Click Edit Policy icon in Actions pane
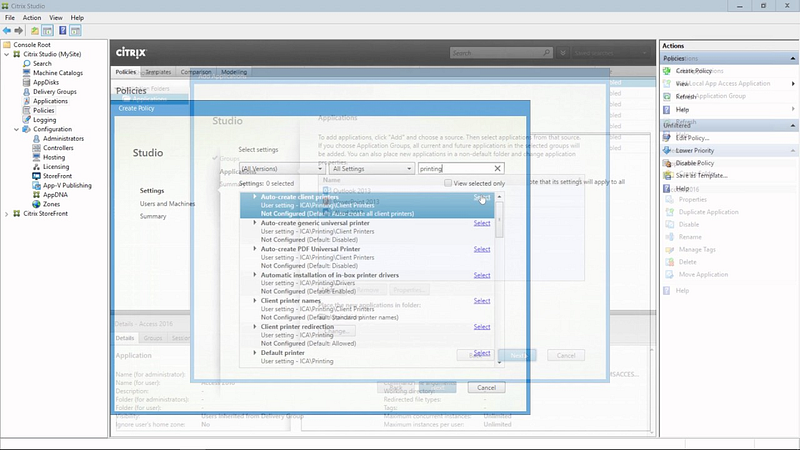Screen dimensions: 800x450 (667, 138)
